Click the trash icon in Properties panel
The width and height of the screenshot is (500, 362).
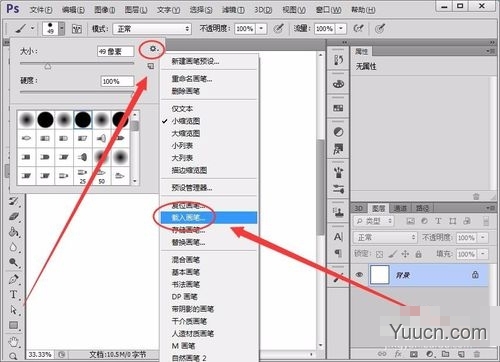tap(476, 196)
